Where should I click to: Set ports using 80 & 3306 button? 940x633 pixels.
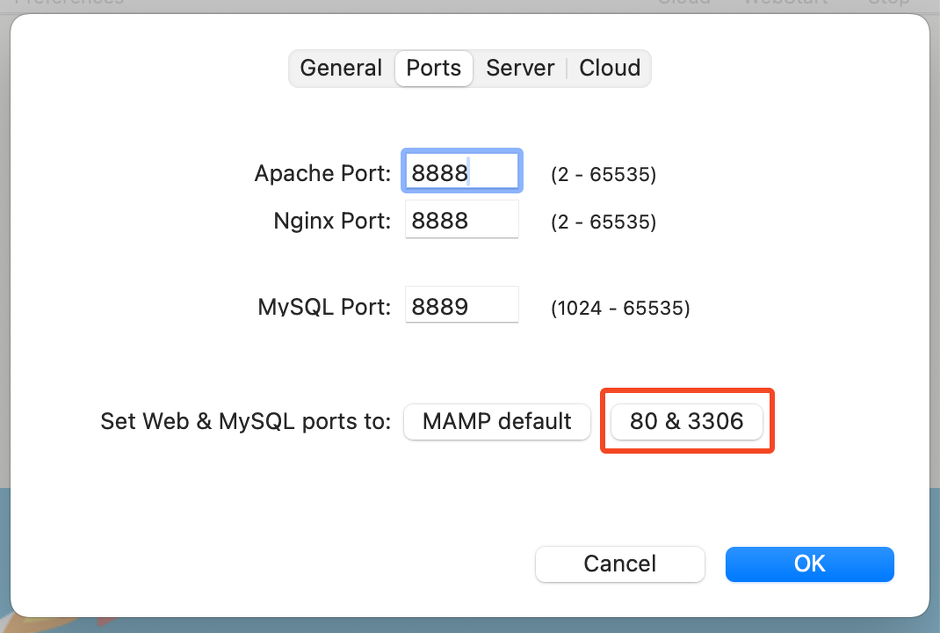click(686, 421)
